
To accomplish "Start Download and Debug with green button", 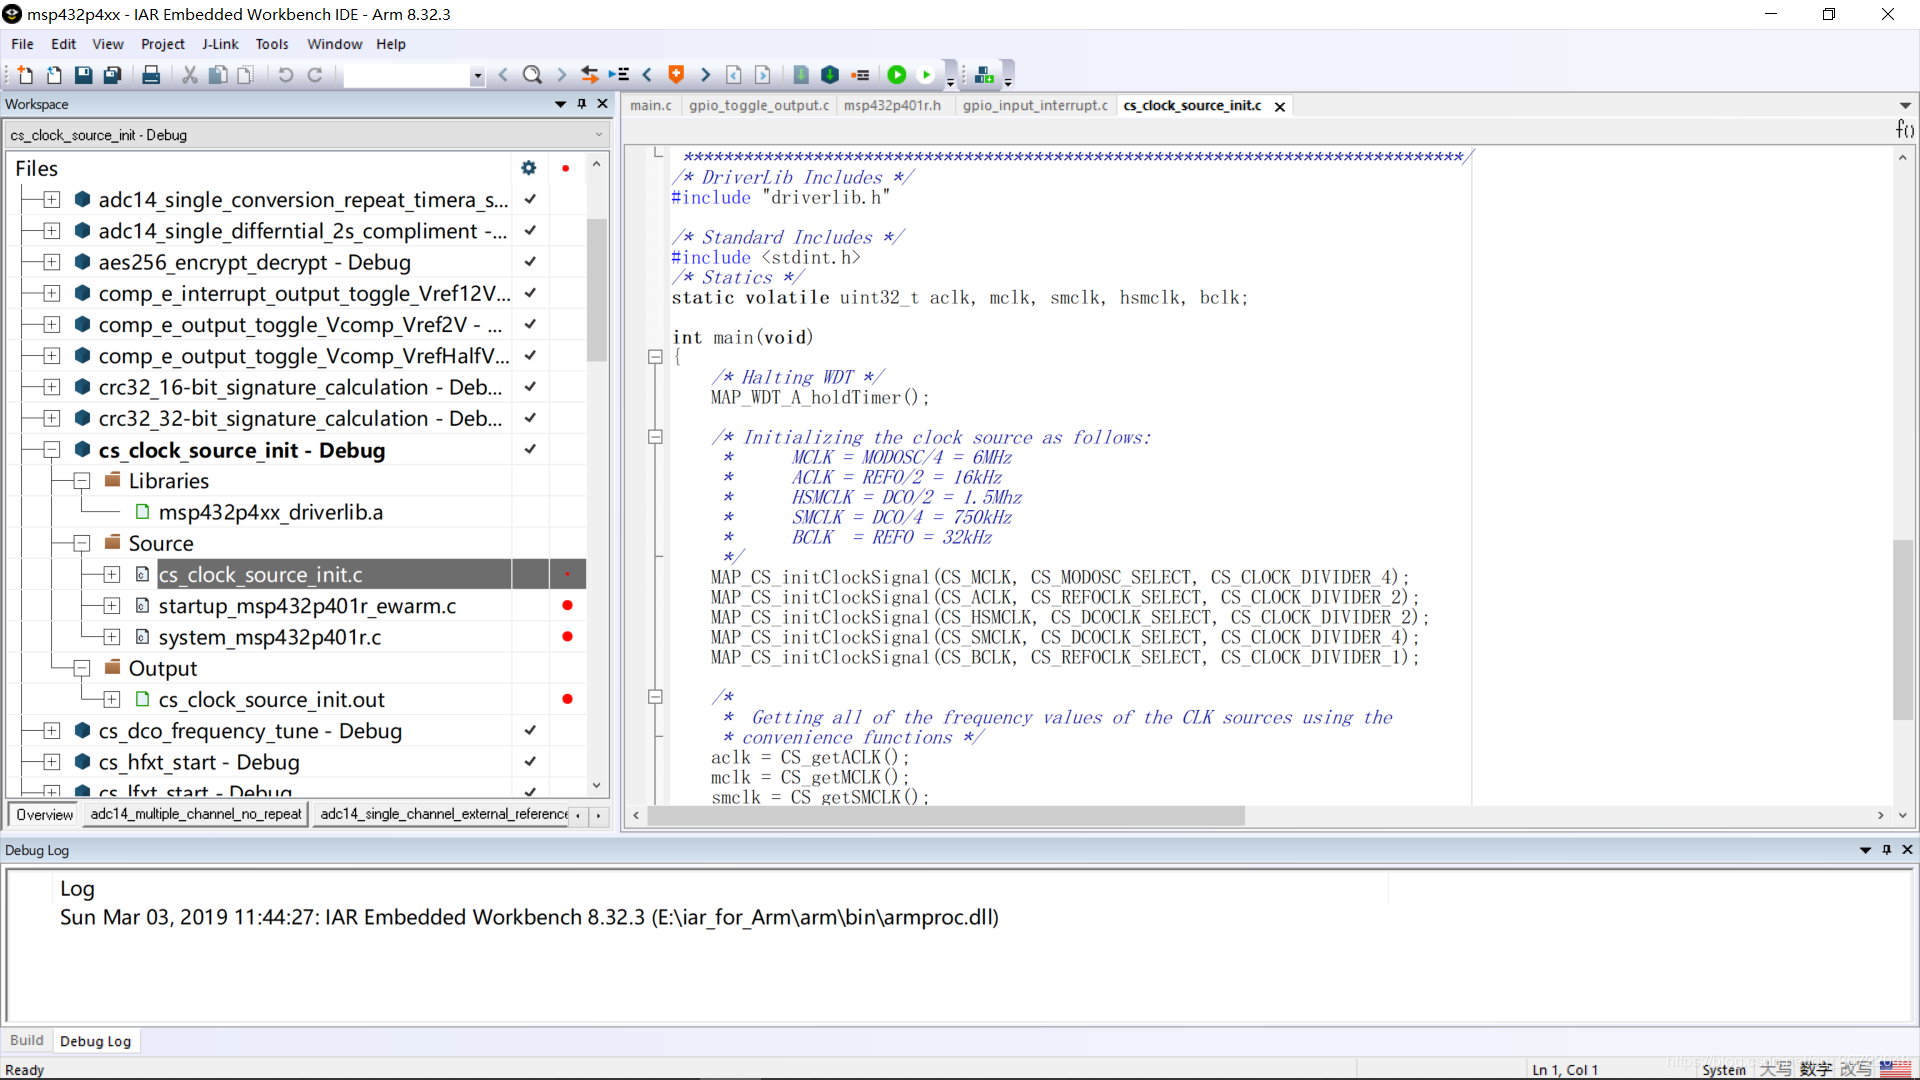I will pos(897,75).
